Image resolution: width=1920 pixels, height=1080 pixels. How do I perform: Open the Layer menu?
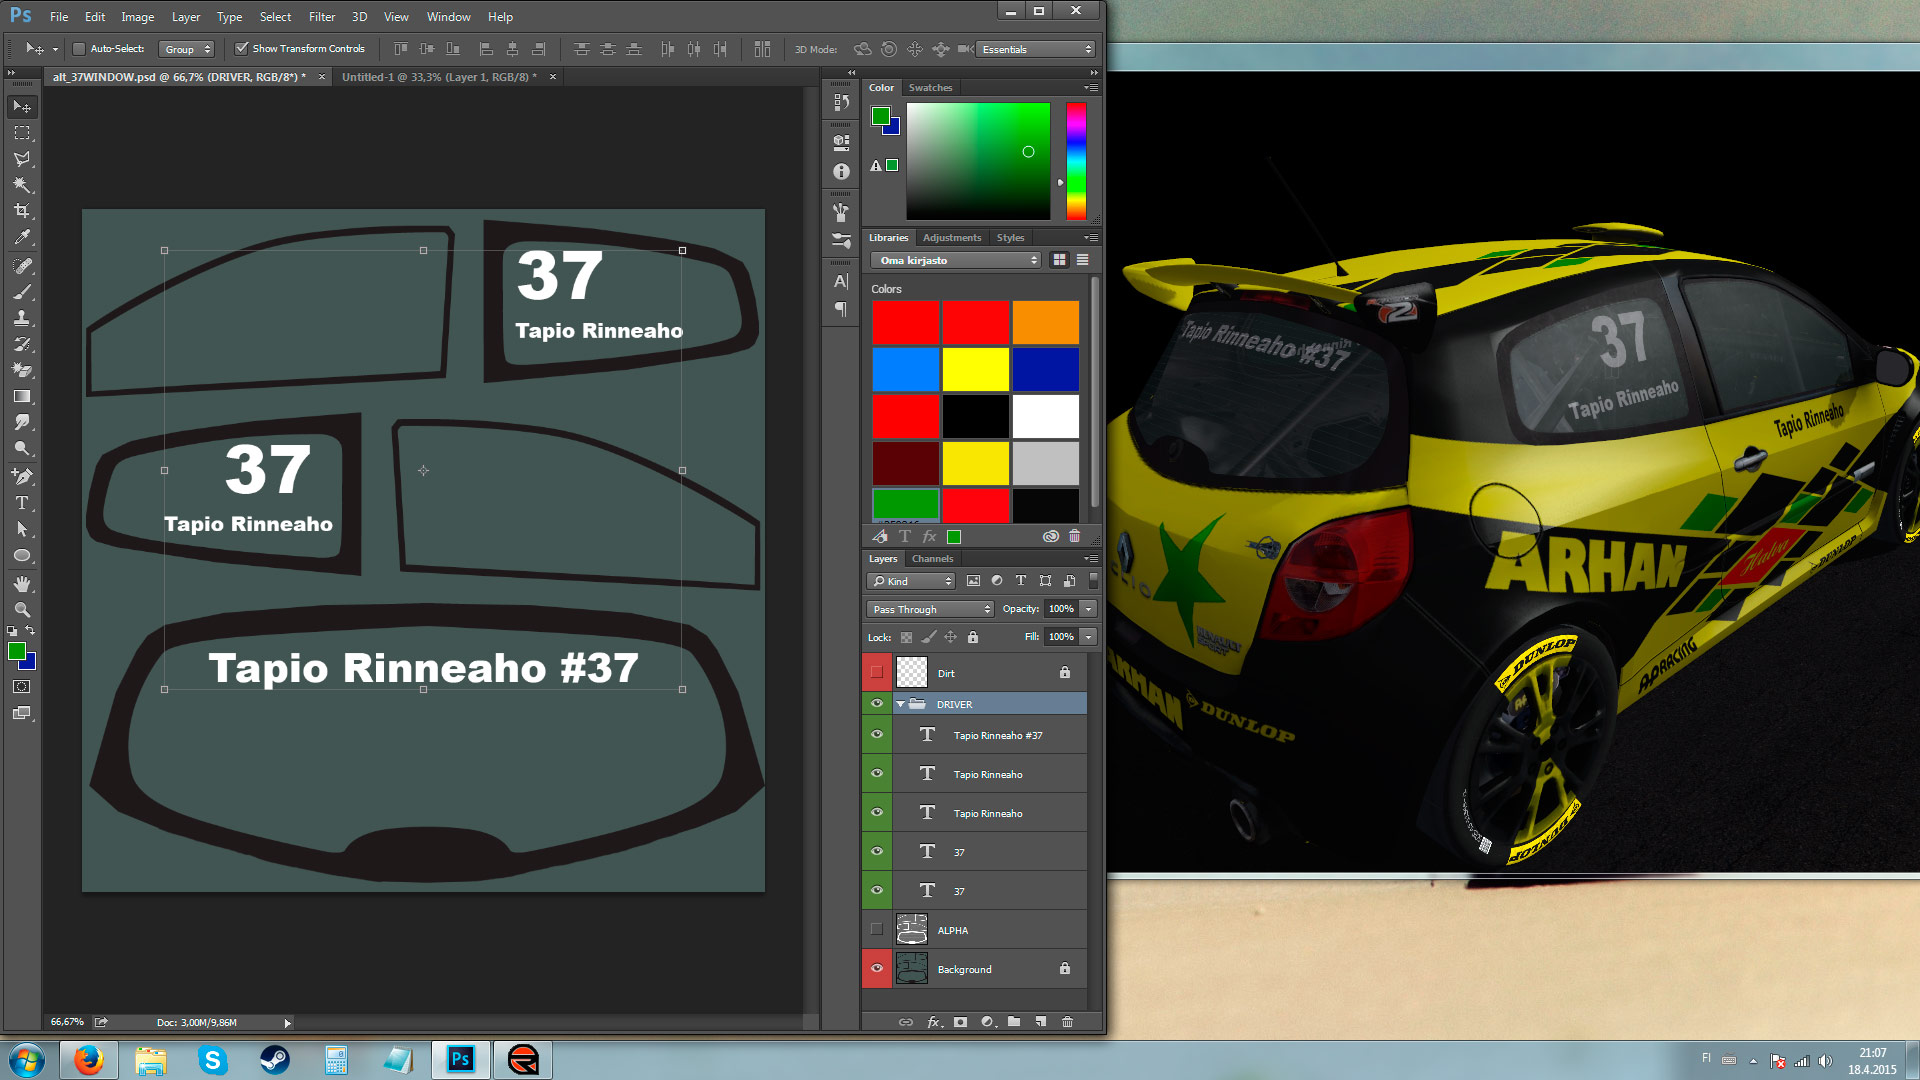186,17
